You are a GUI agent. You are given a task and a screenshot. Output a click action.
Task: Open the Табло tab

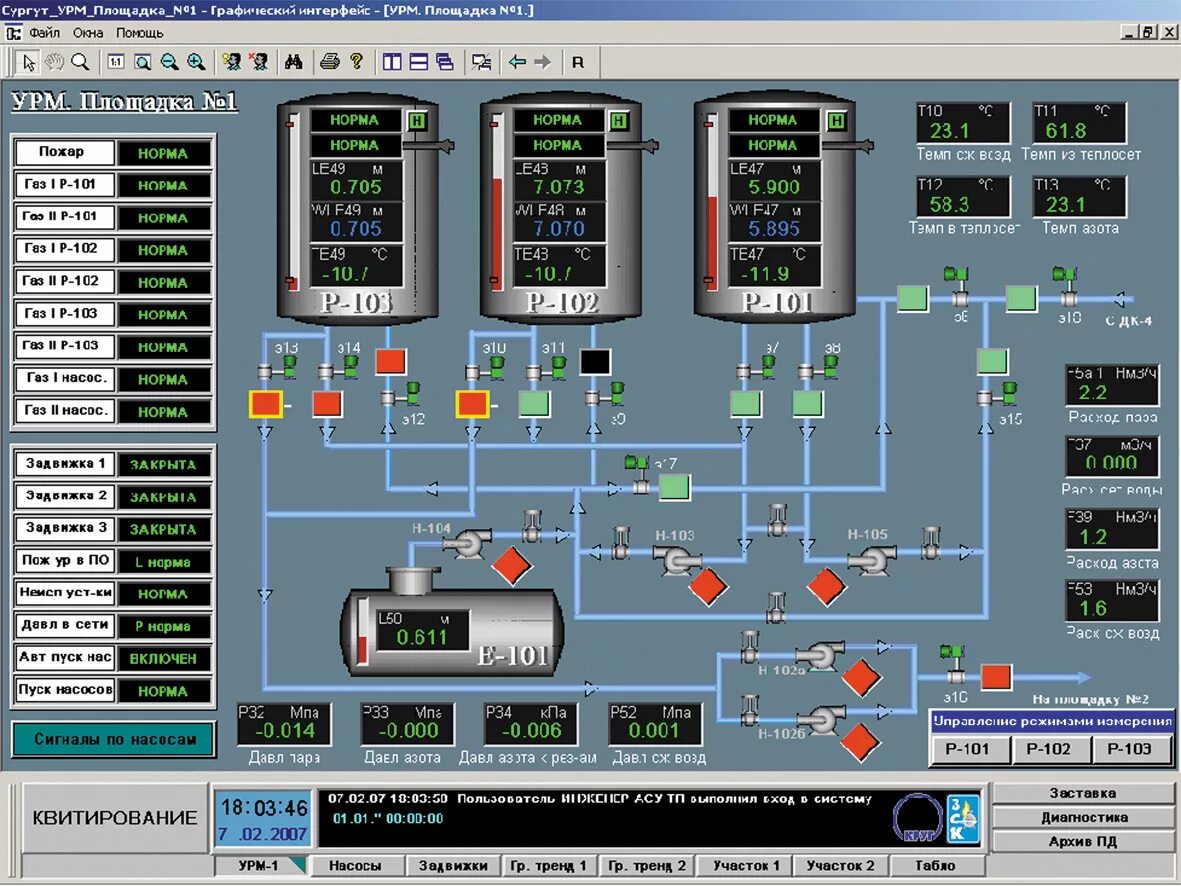935,866
